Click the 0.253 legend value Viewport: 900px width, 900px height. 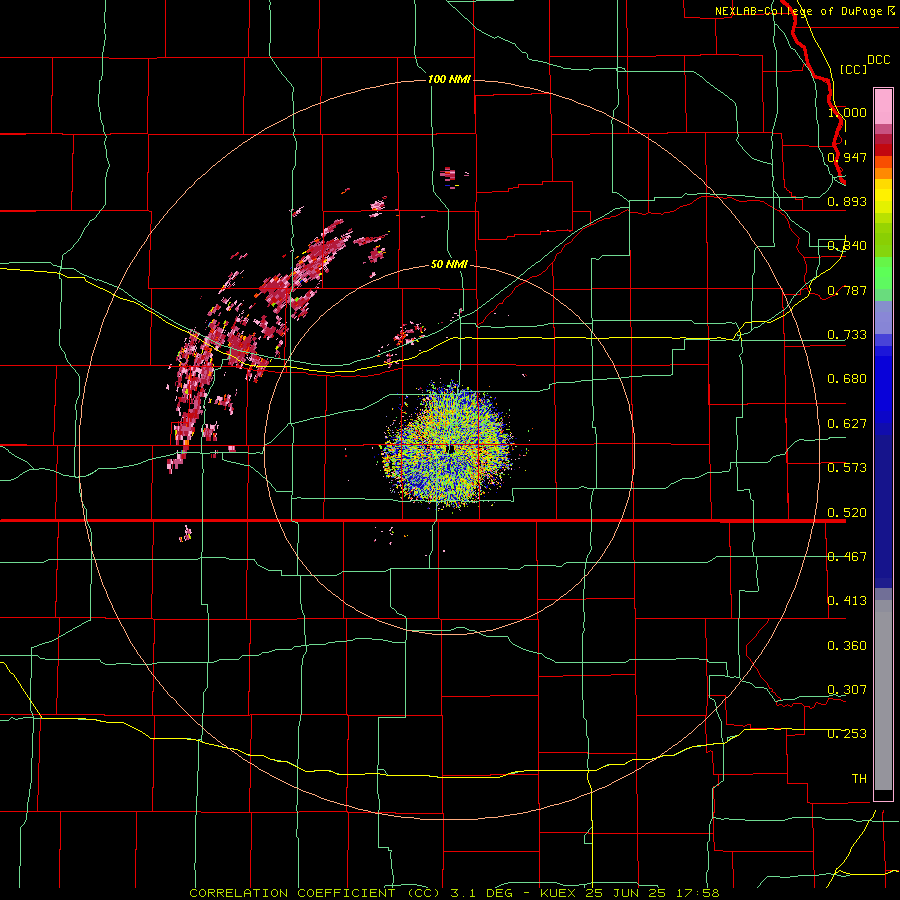click(x=847, y=734)
